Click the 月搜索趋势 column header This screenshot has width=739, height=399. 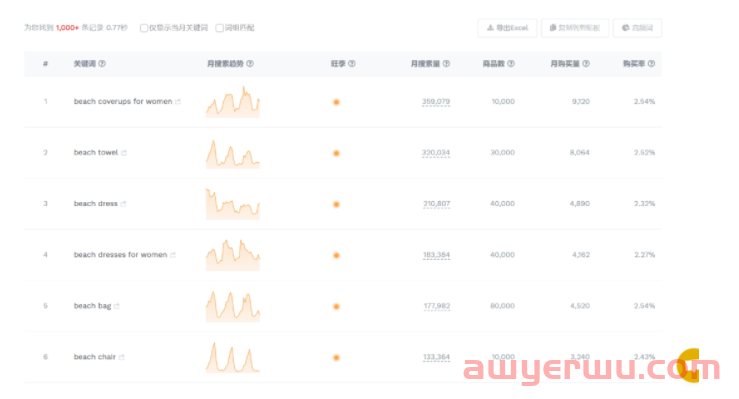[225, 64]
